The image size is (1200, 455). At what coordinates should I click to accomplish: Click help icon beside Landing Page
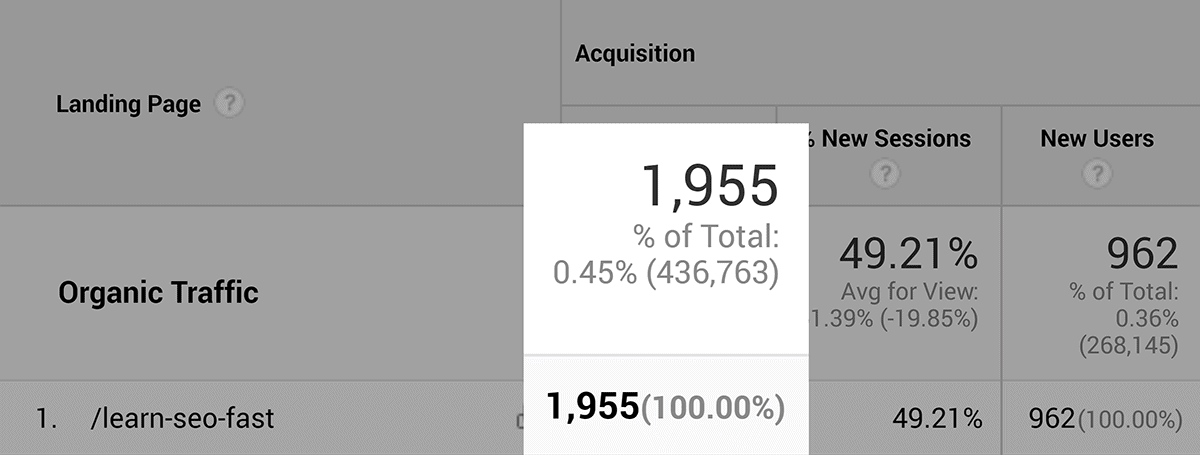231,103
